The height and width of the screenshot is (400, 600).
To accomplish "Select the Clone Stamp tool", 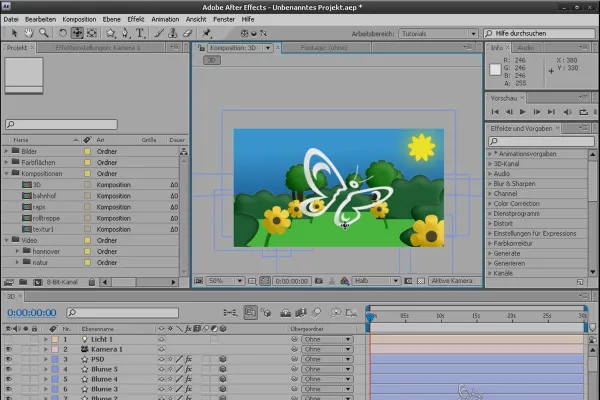I will tap(173, 33).
